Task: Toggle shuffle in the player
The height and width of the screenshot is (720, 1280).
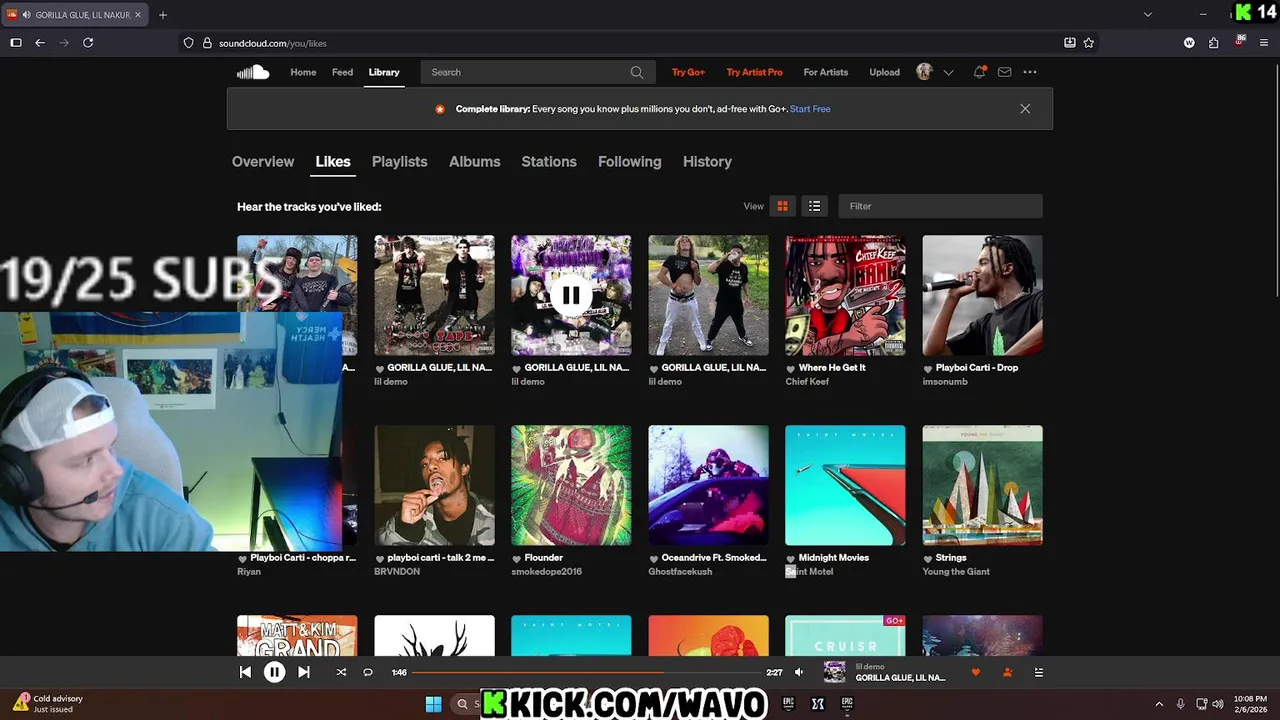Action: point(341,673)
